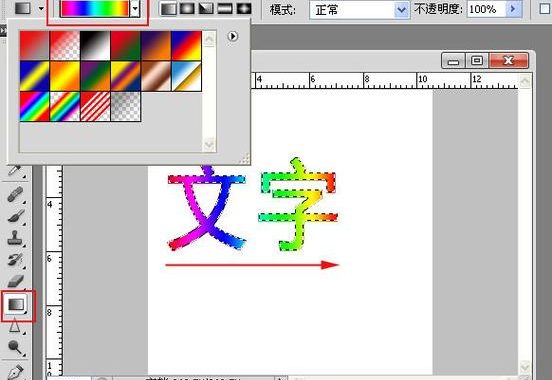
Task: Click gradient picker scrollbar up arrow
Action: point(209,38)
